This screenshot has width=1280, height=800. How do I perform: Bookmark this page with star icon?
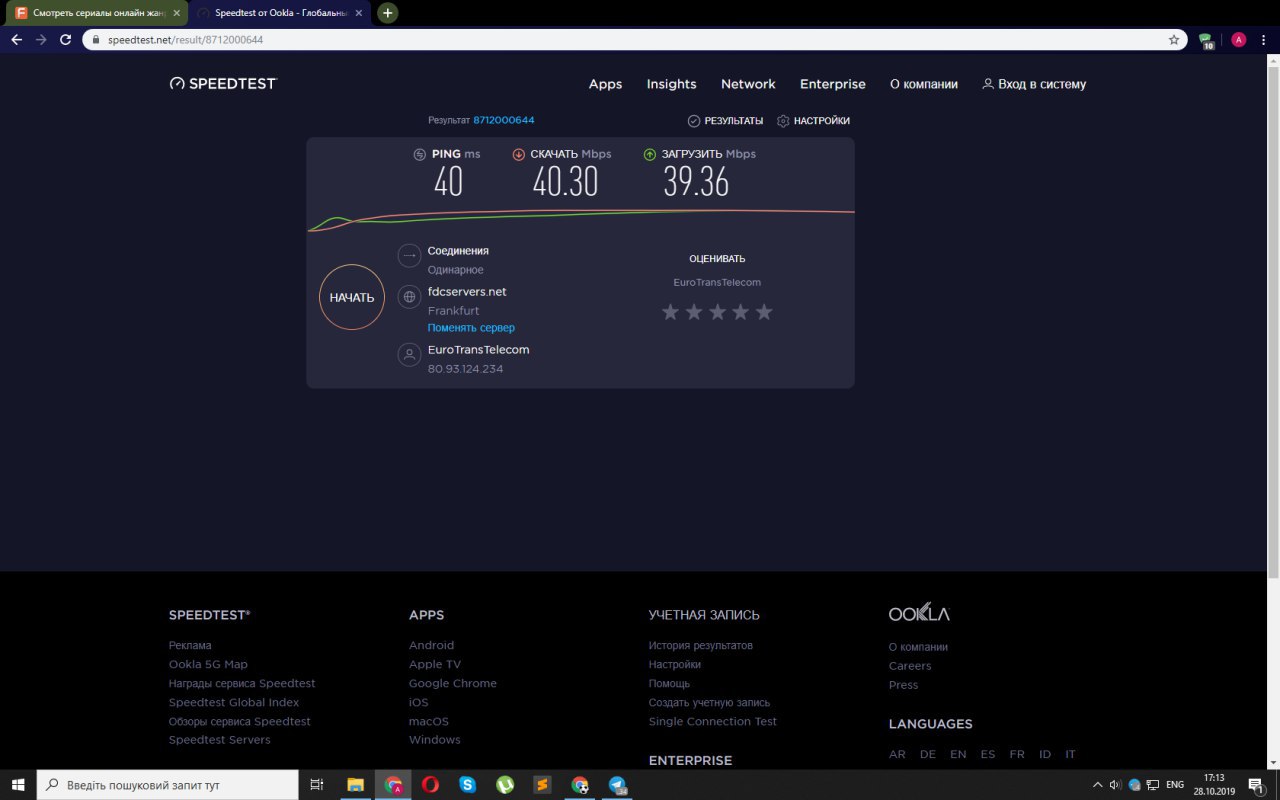coord(1174,40)
